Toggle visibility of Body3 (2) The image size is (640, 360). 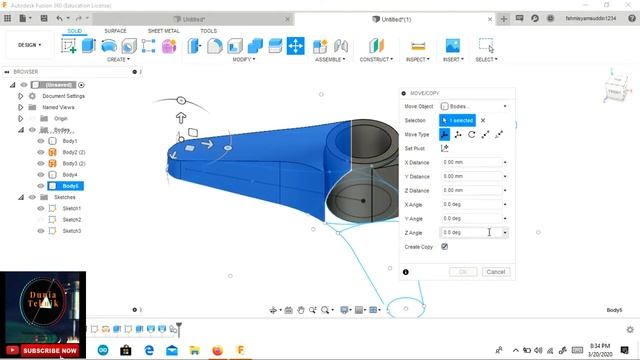point(40,163)
